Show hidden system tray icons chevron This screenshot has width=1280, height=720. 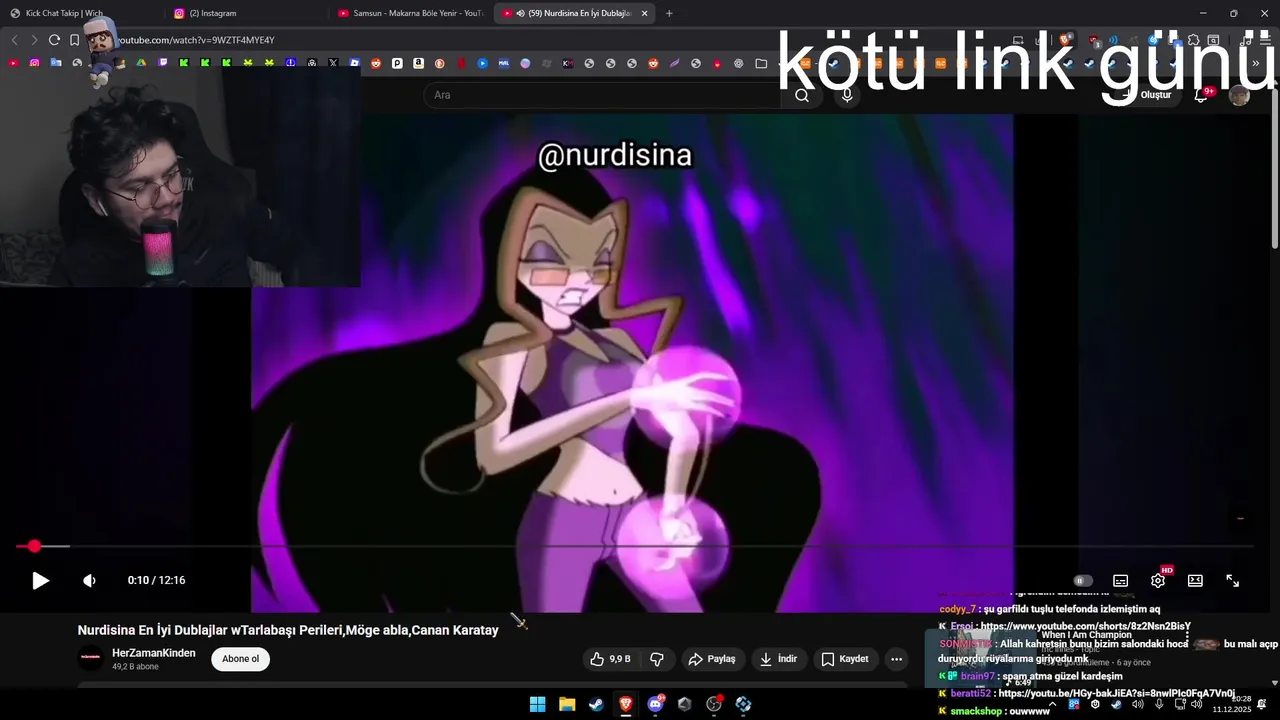click(x=1052, y=704)
